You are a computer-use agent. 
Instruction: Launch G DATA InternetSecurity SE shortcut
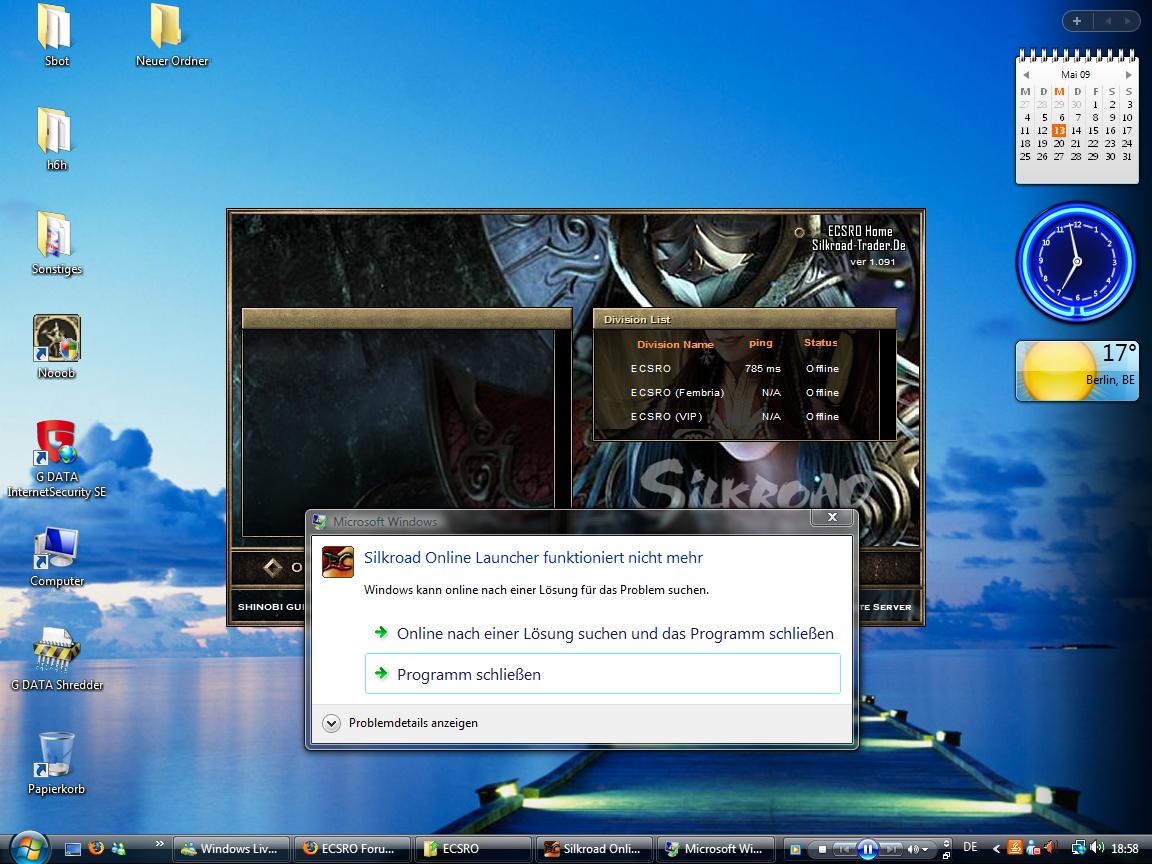point(57,445)
